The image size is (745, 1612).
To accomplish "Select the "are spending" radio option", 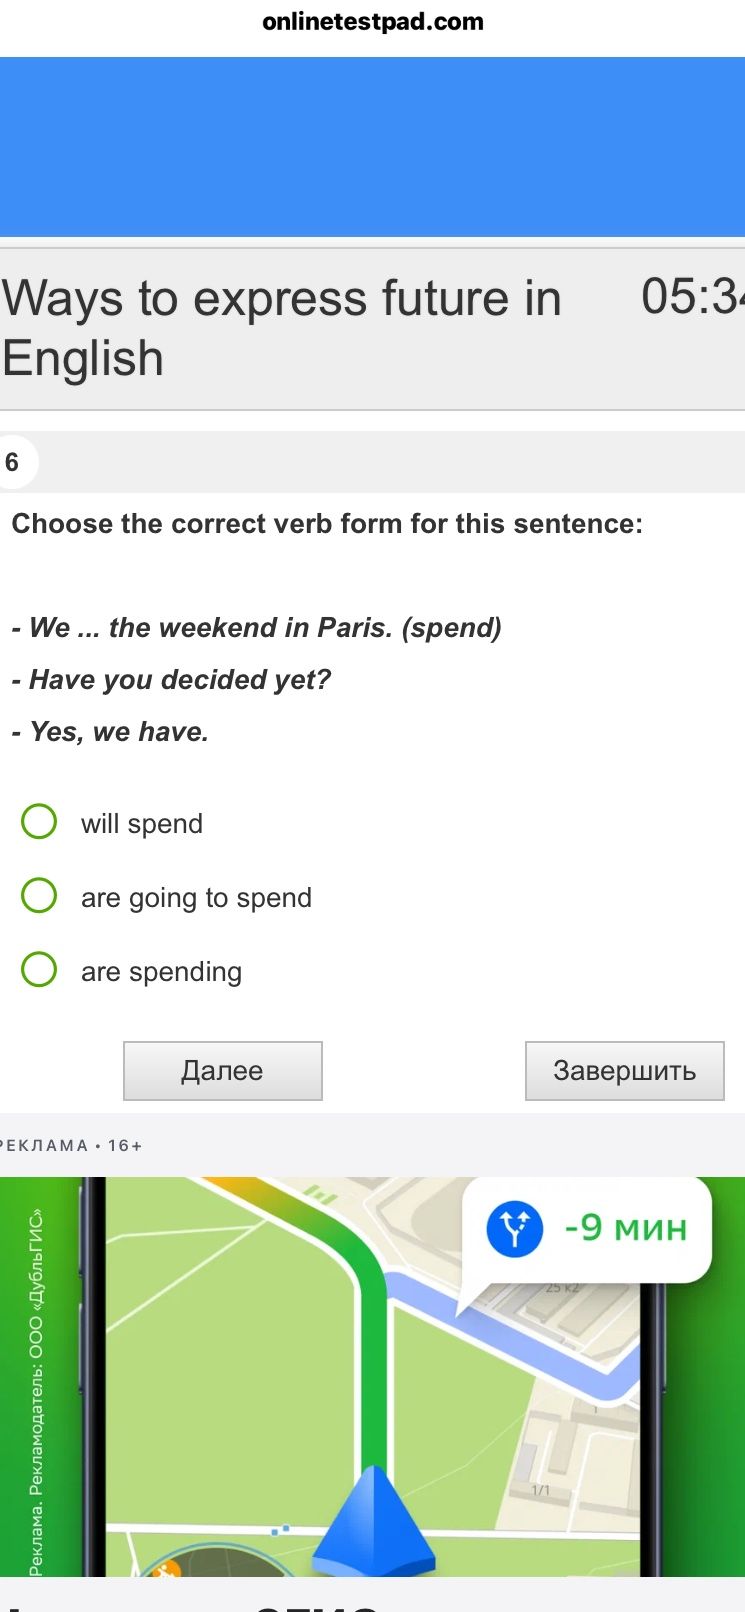I will [39, 970].
